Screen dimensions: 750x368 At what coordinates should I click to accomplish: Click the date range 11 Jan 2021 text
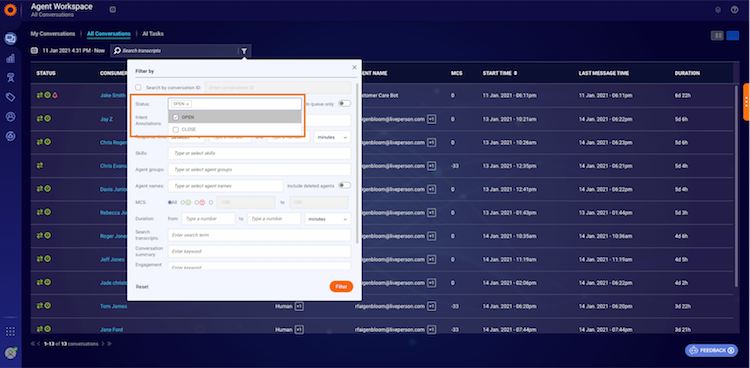click(73, 50)
